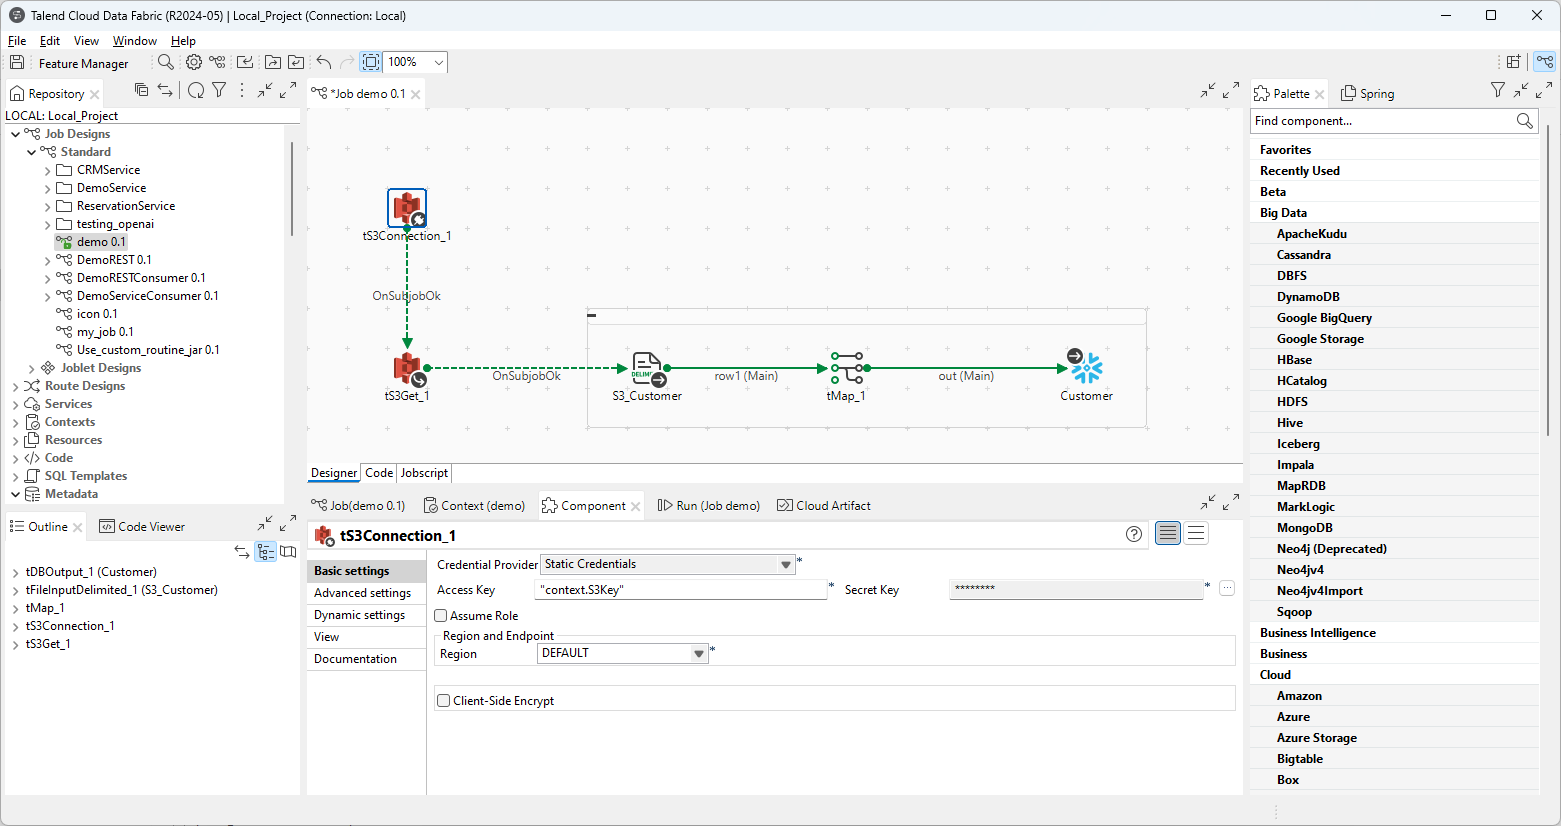
Task: Open the 100% zoom level dropdown
Action: [x=438, y=62]
